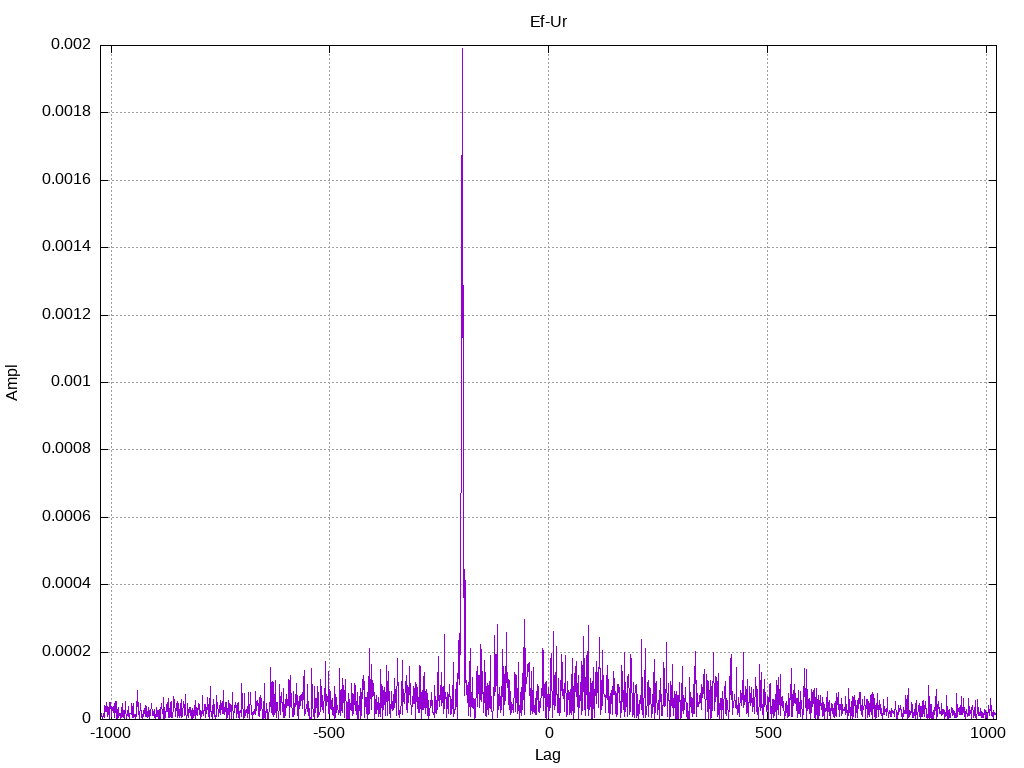Click the Lag x-axis label

pyautogui.click(x=547, y=755)
